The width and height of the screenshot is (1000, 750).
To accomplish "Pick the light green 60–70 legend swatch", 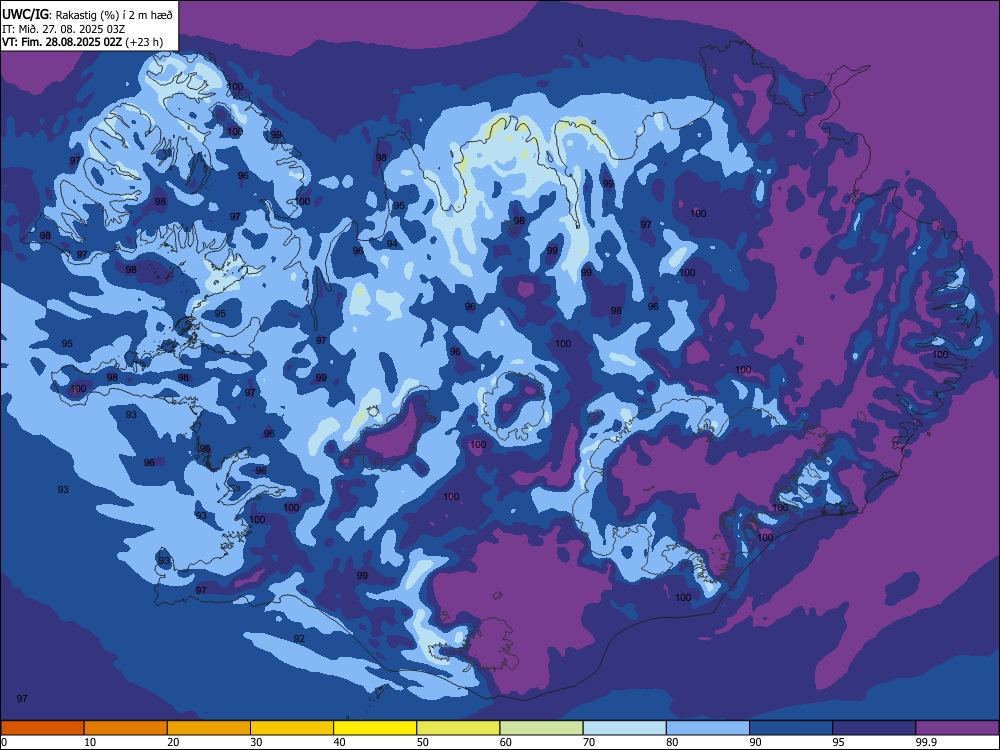I will point(541,728).
